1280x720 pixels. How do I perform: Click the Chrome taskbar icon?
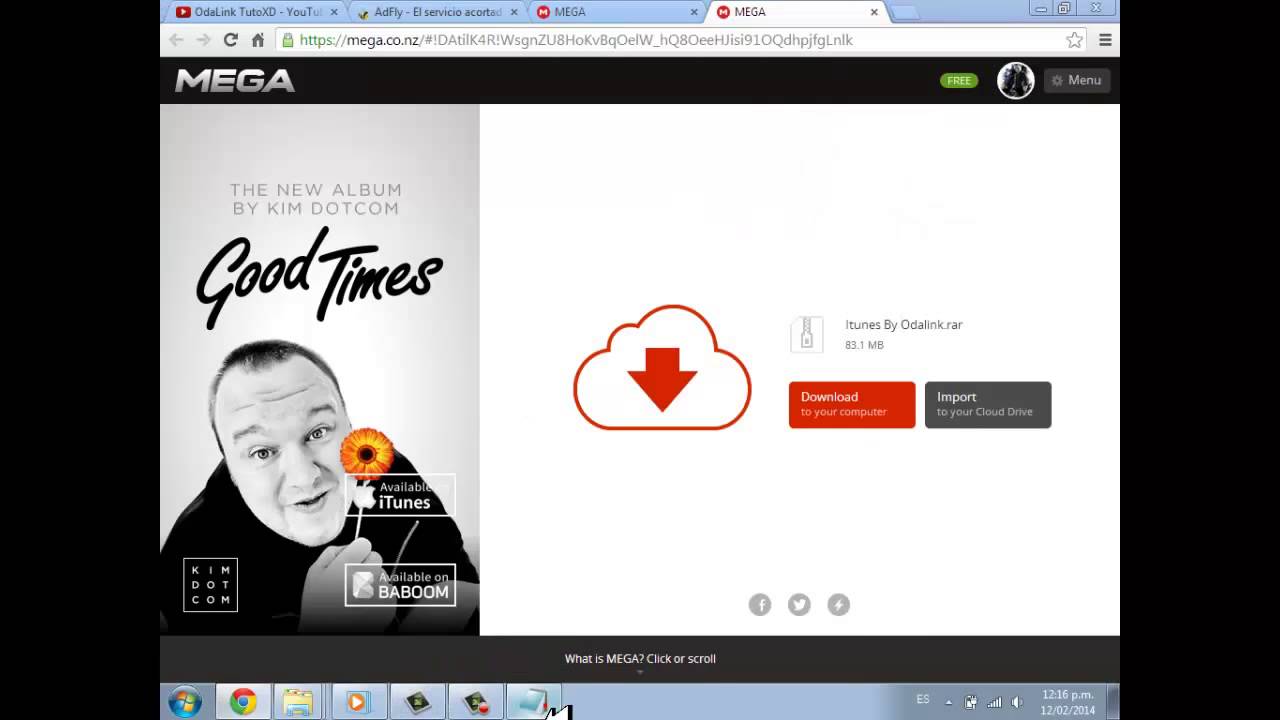pyautogui.click(x=243, y=702)
